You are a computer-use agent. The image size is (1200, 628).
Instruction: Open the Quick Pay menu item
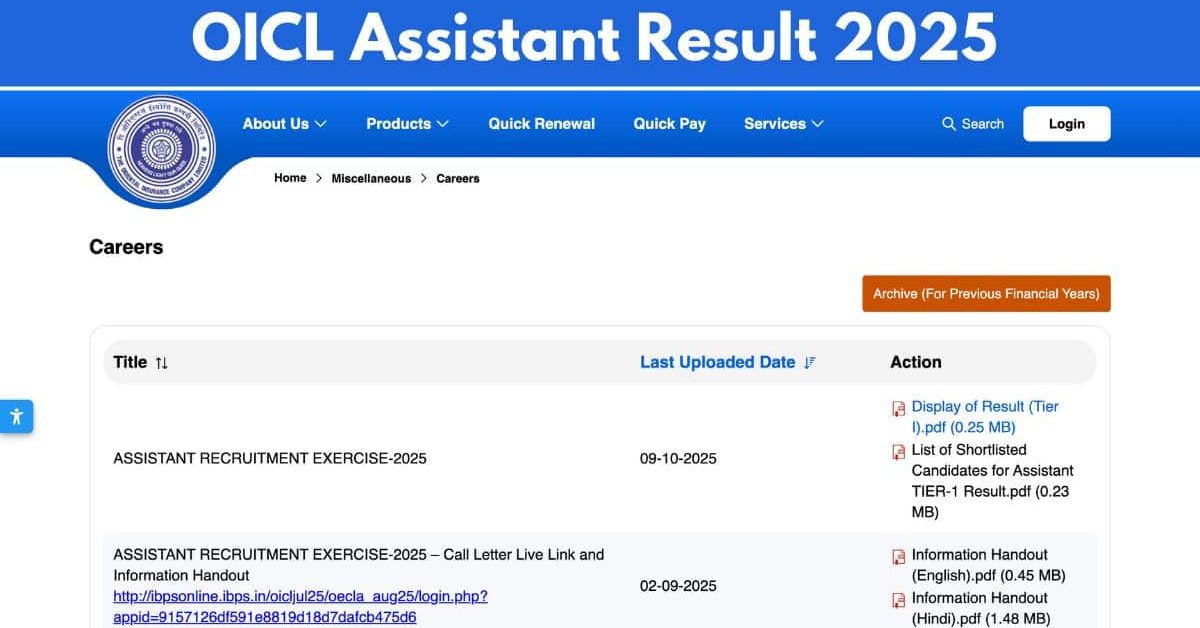click(669, 124)
